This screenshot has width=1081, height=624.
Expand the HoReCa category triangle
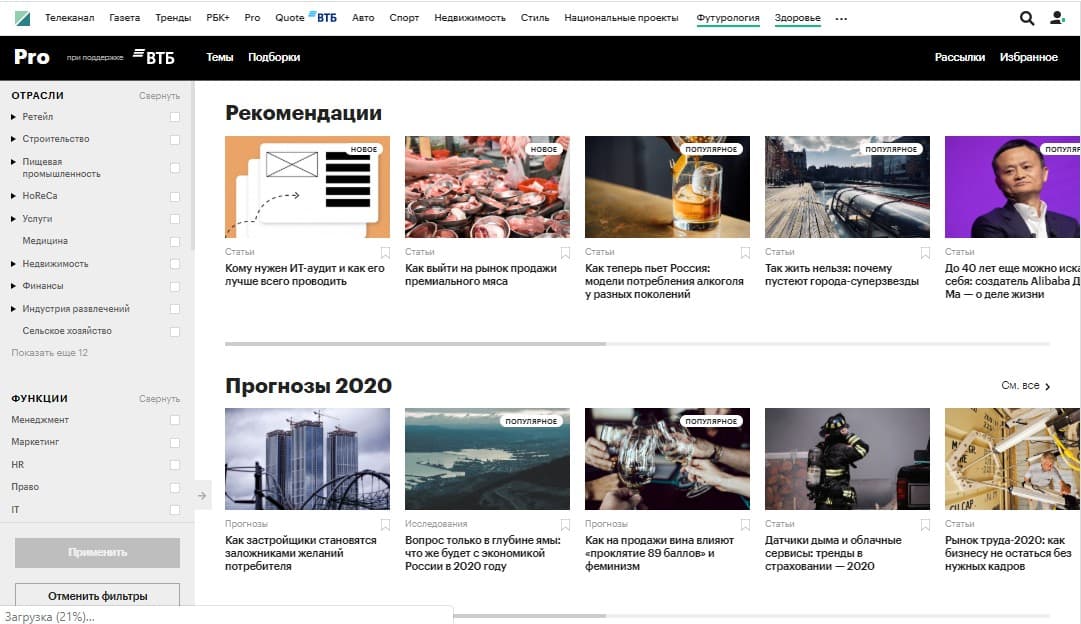[13, 196]
